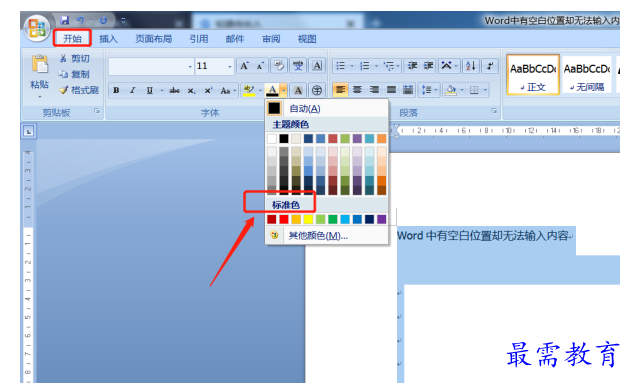The image size is (628, 386).
Task: Click 复制 to copy selection
Action: coord(75,74)
